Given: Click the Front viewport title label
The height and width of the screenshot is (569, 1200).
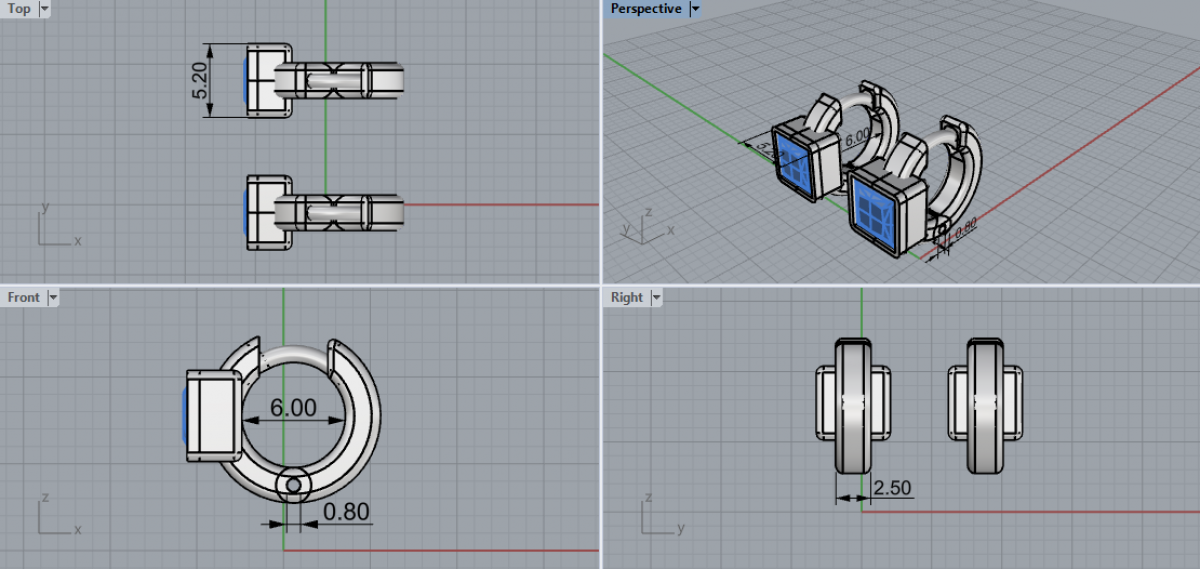Looking at the screenshot, I should pos(24,297).
